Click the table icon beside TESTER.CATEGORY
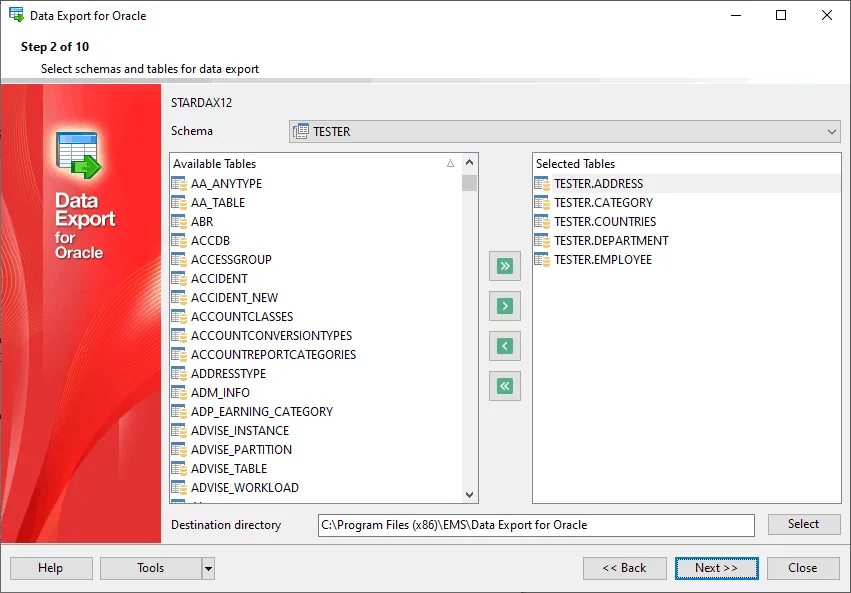The height and width of the screenshot is (593, 851). coord(542,203)
